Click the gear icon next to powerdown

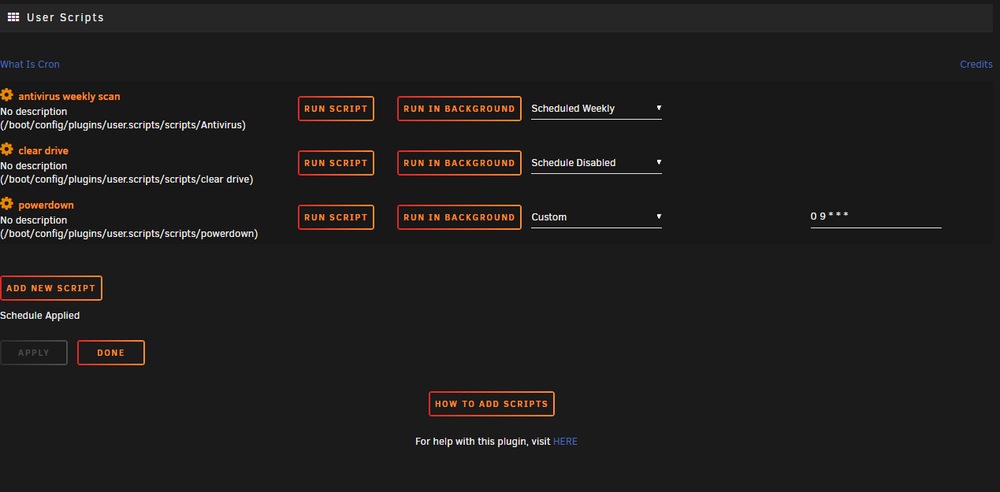coord(6,204)
